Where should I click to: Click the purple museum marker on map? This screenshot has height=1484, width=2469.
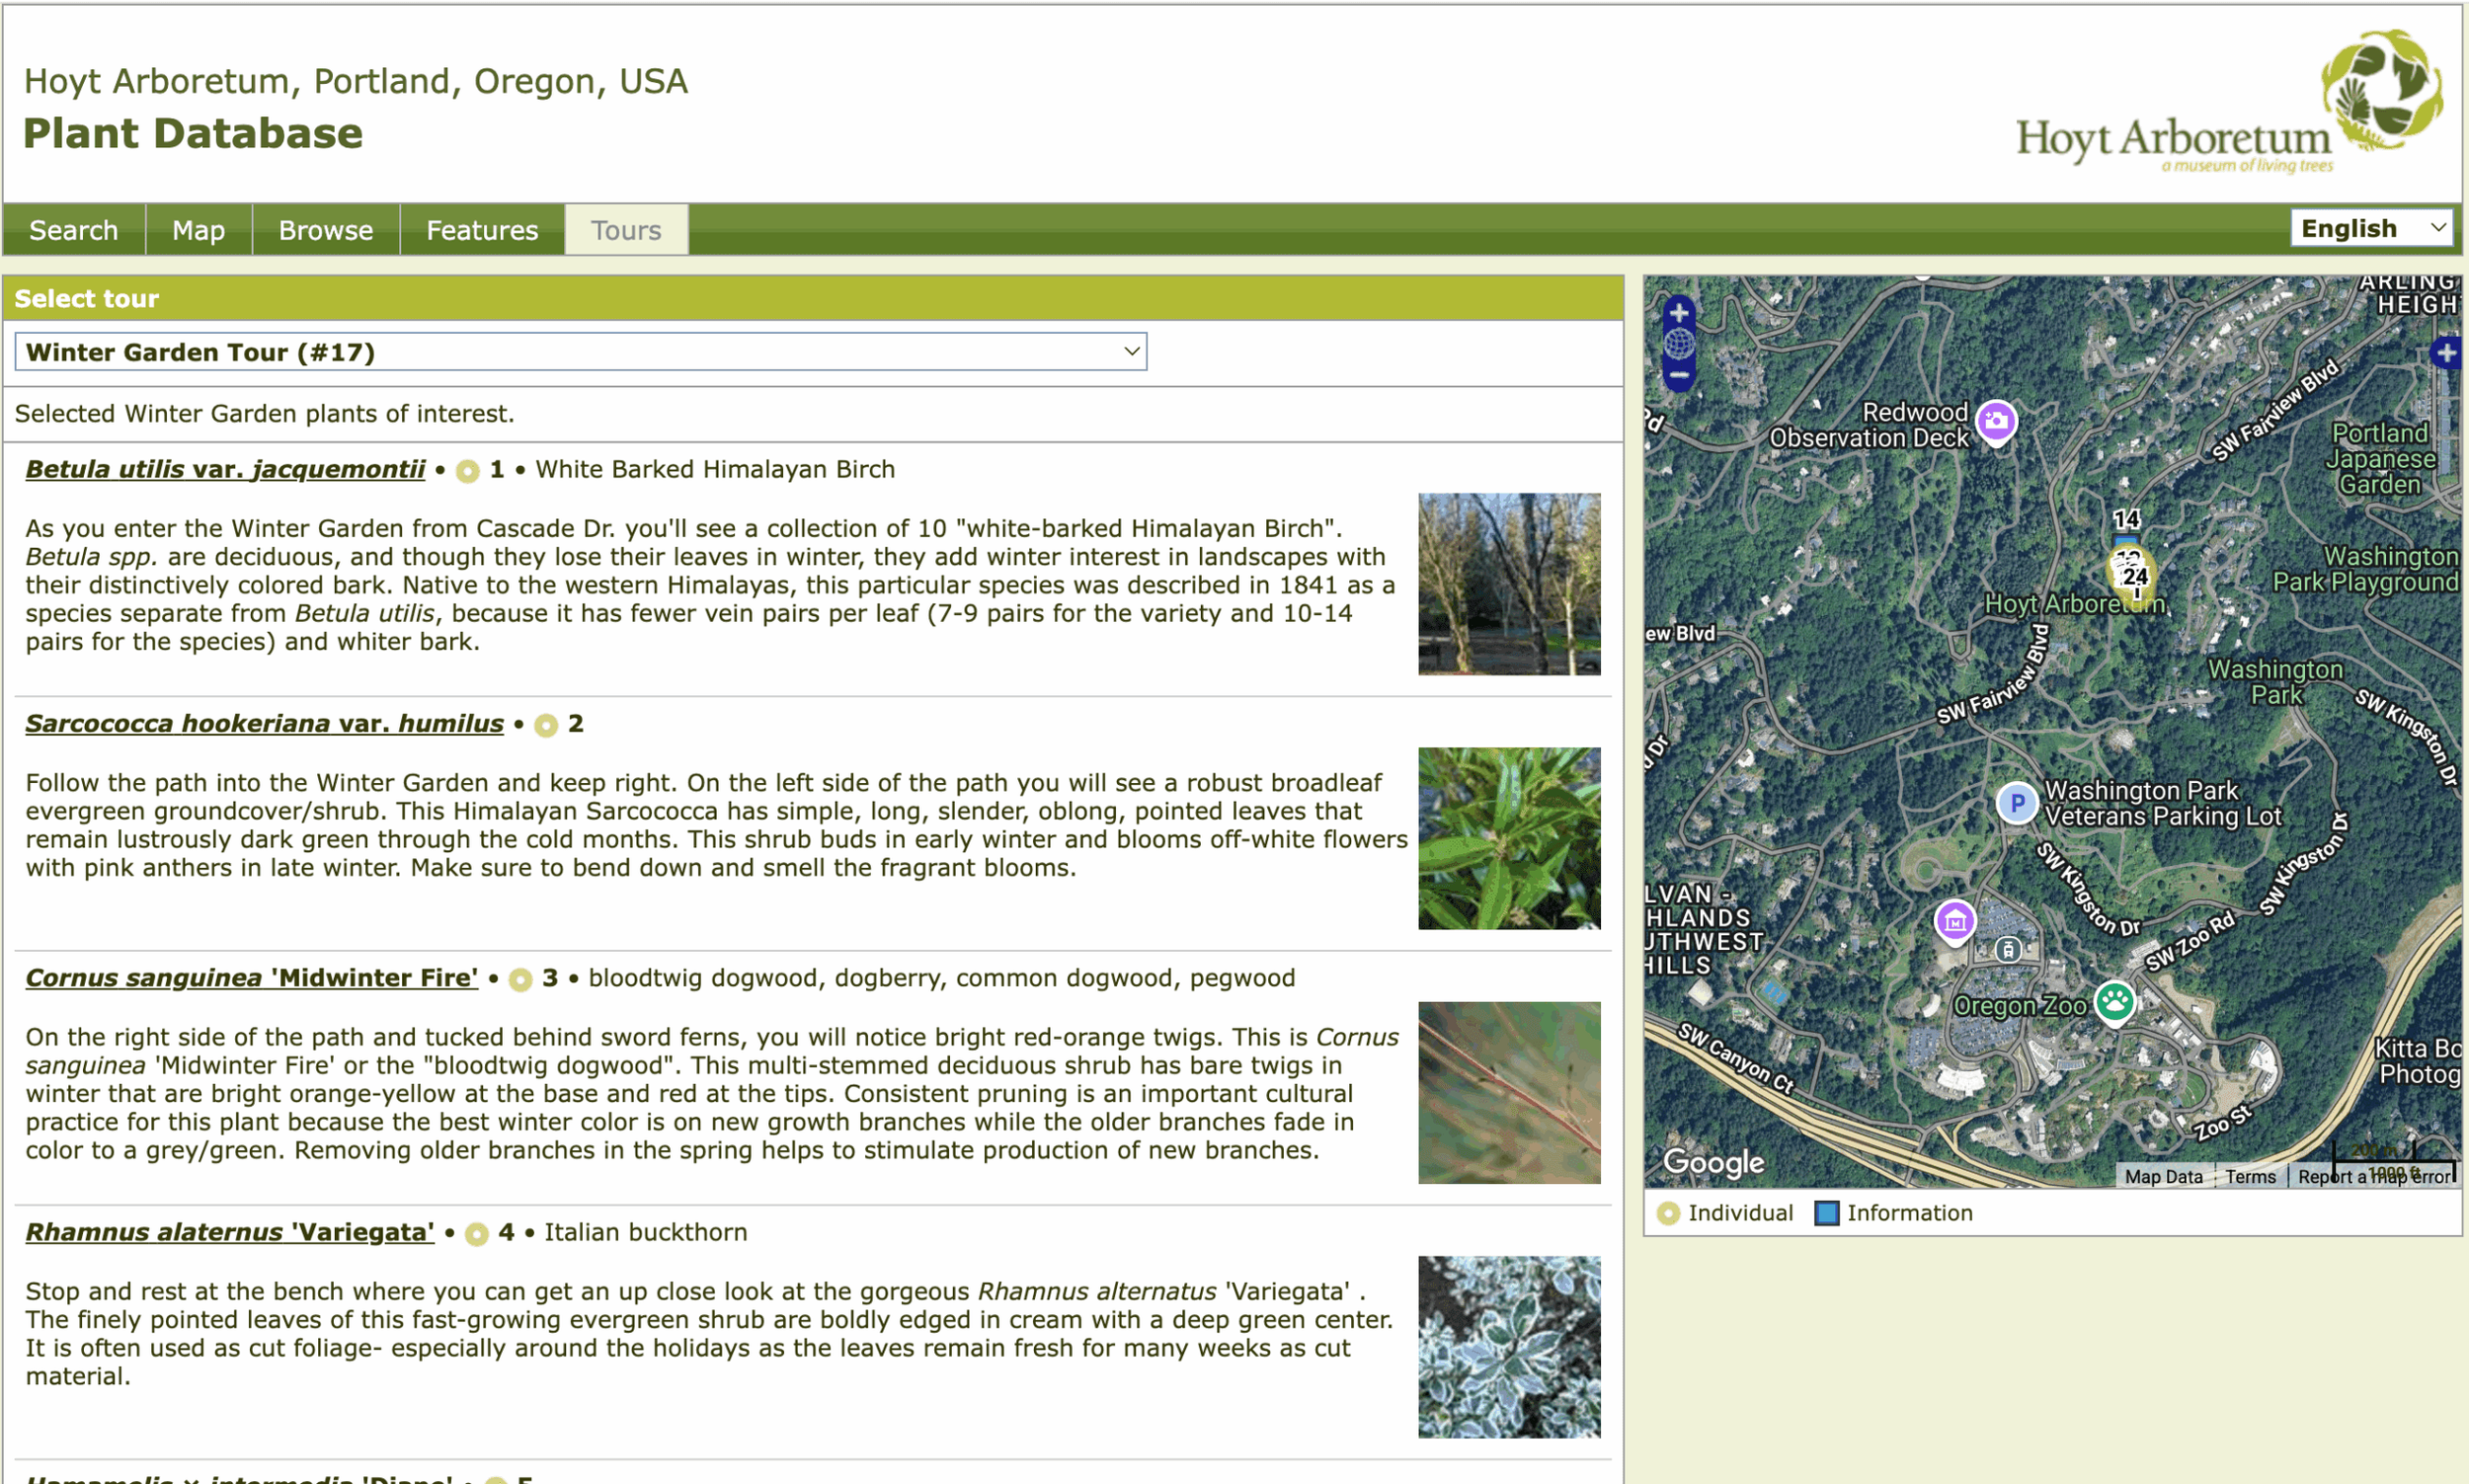1955,922
